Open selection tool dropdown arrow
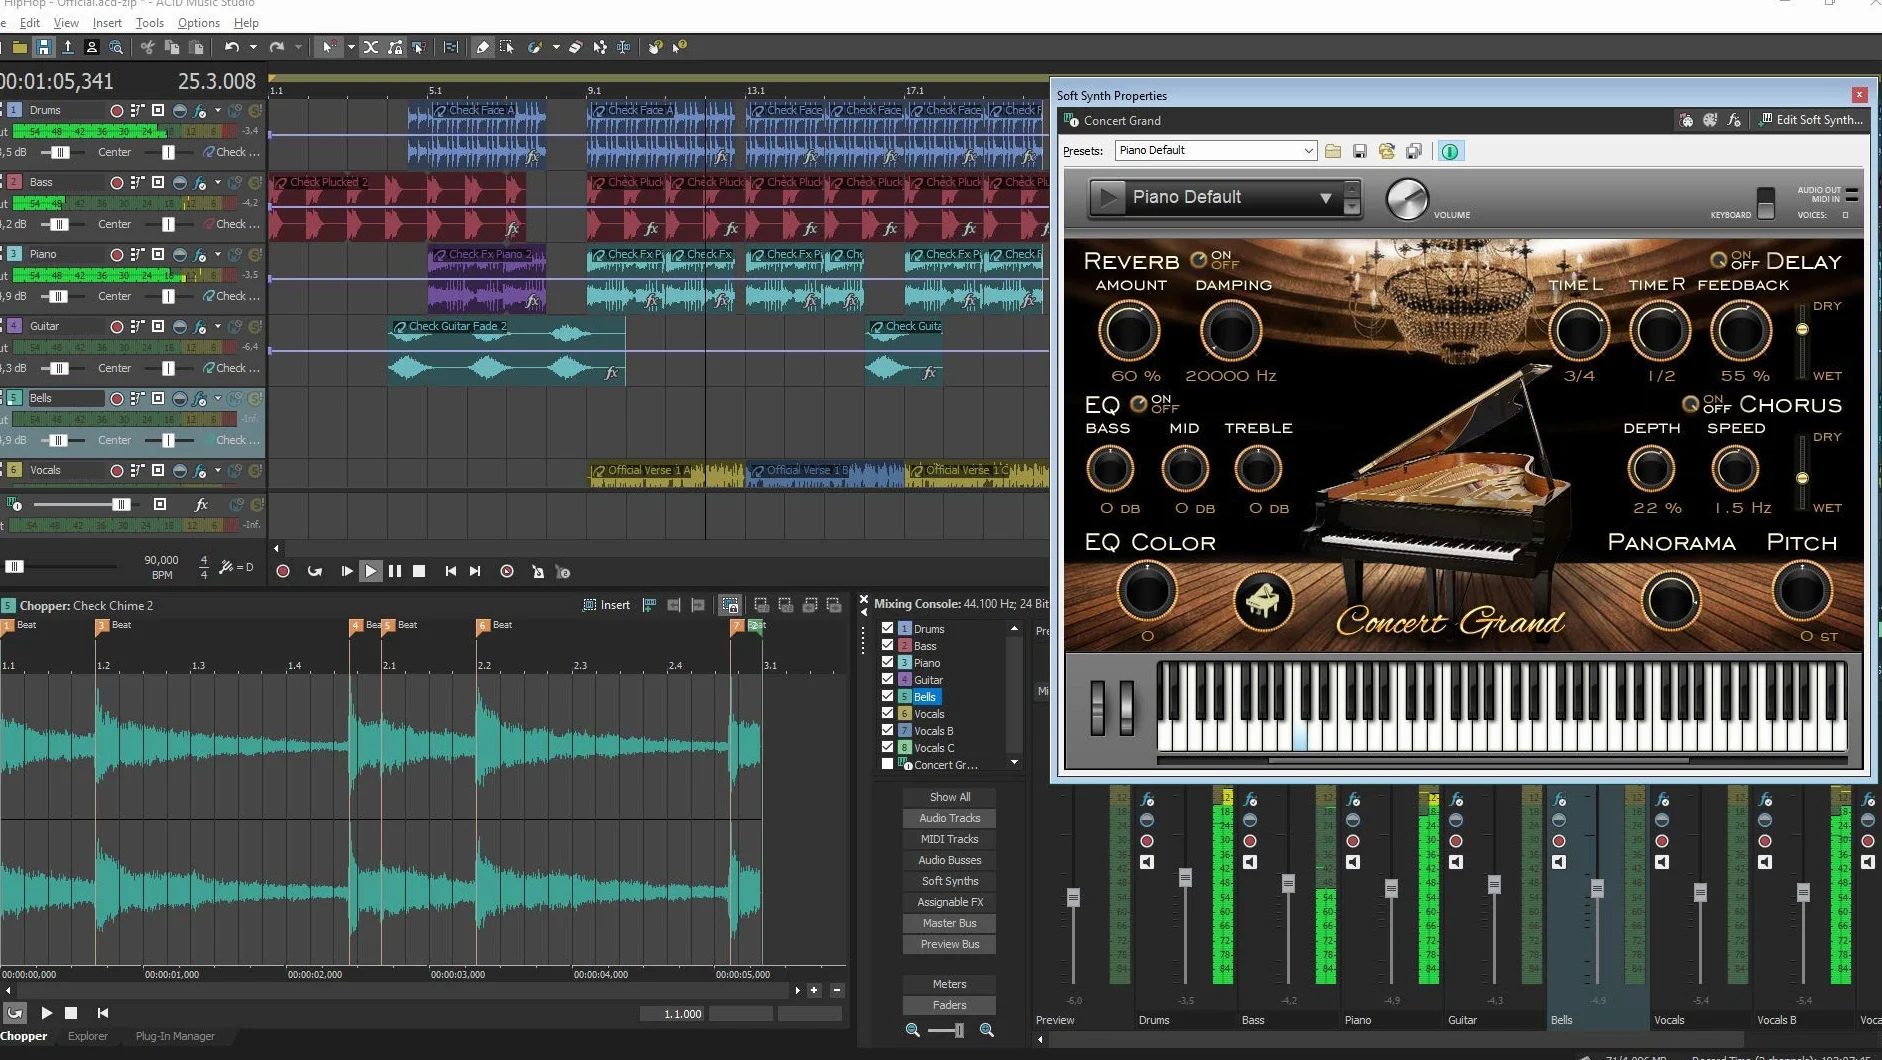Viewport: 1882px width, 1060px height. (x=351, y=47)
